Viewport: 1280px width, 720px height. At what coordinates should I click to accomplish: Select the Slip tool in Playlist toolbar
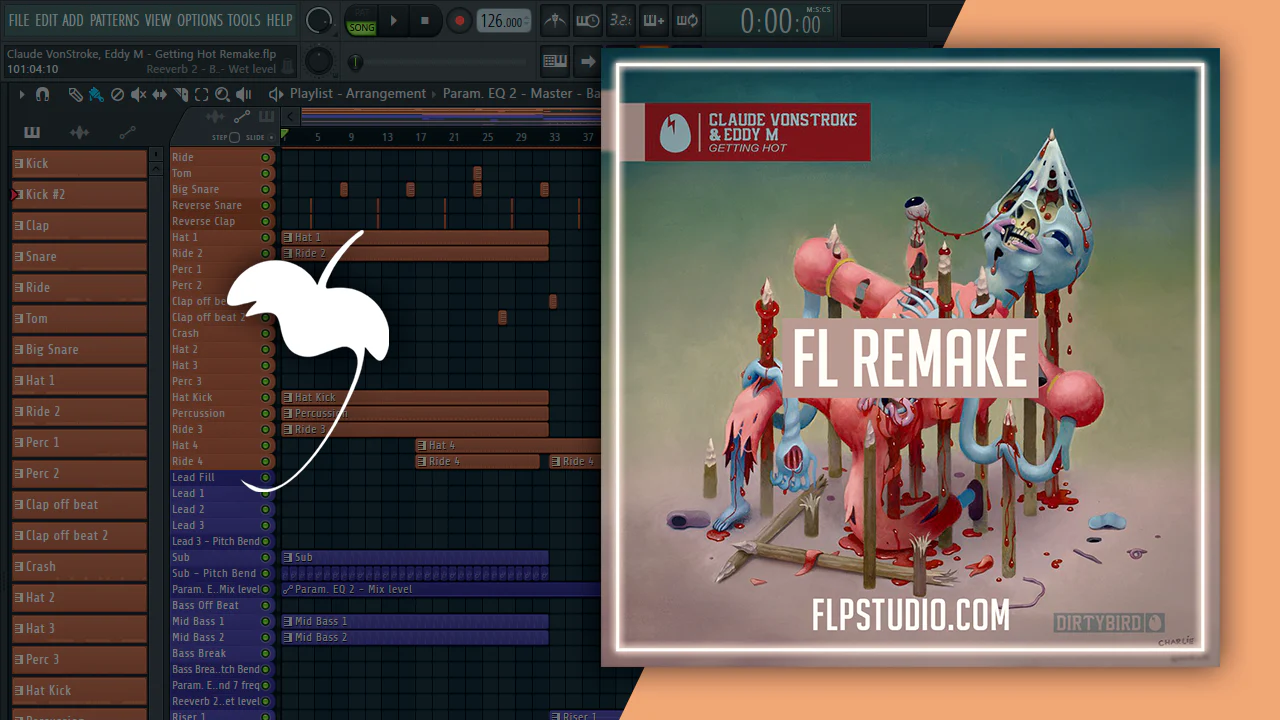160,94
